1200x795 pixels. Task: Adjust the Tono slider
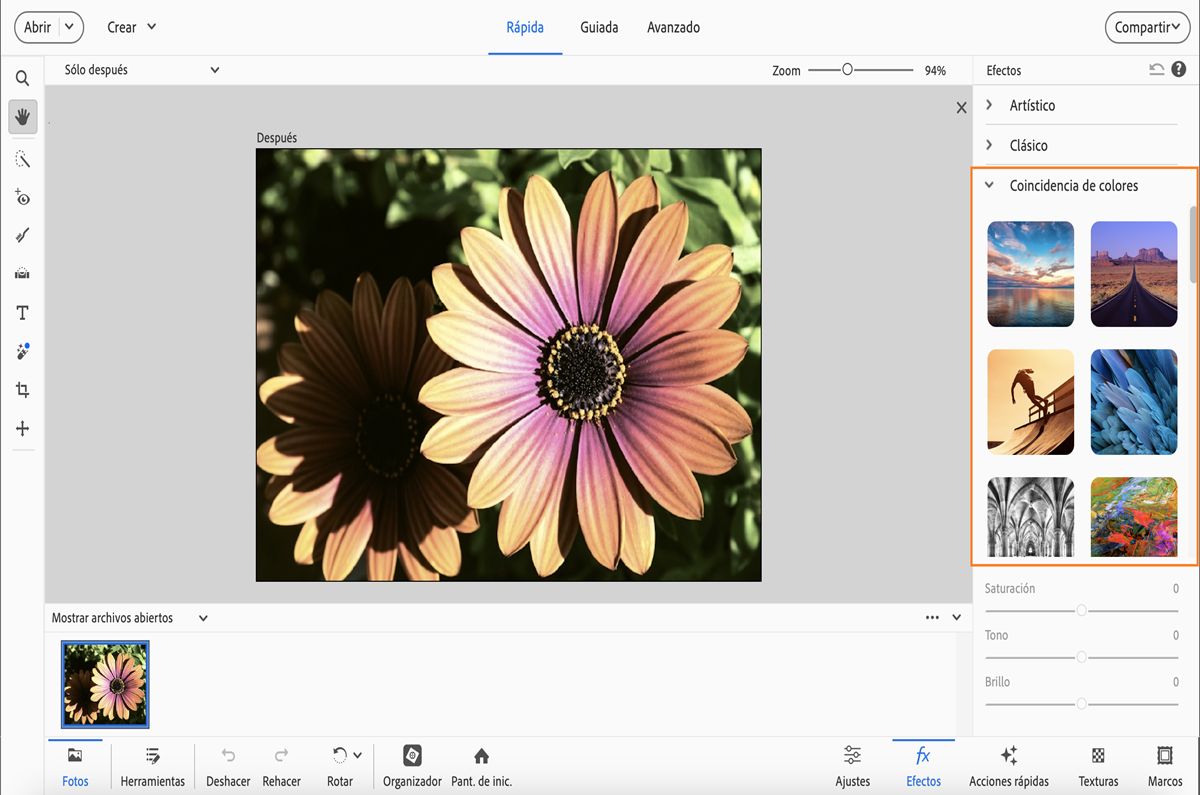click(1081, 656)
